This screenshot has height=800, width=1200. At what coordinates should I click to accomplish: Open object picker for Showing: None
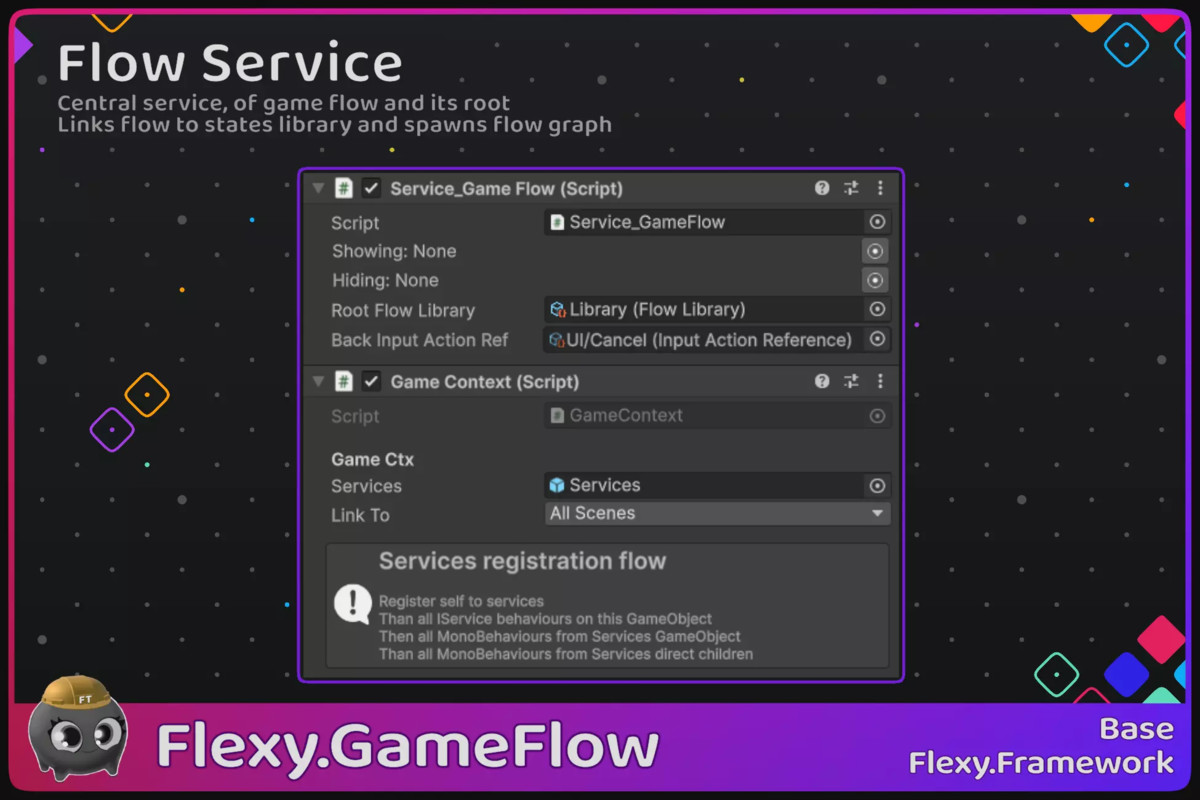875,251
